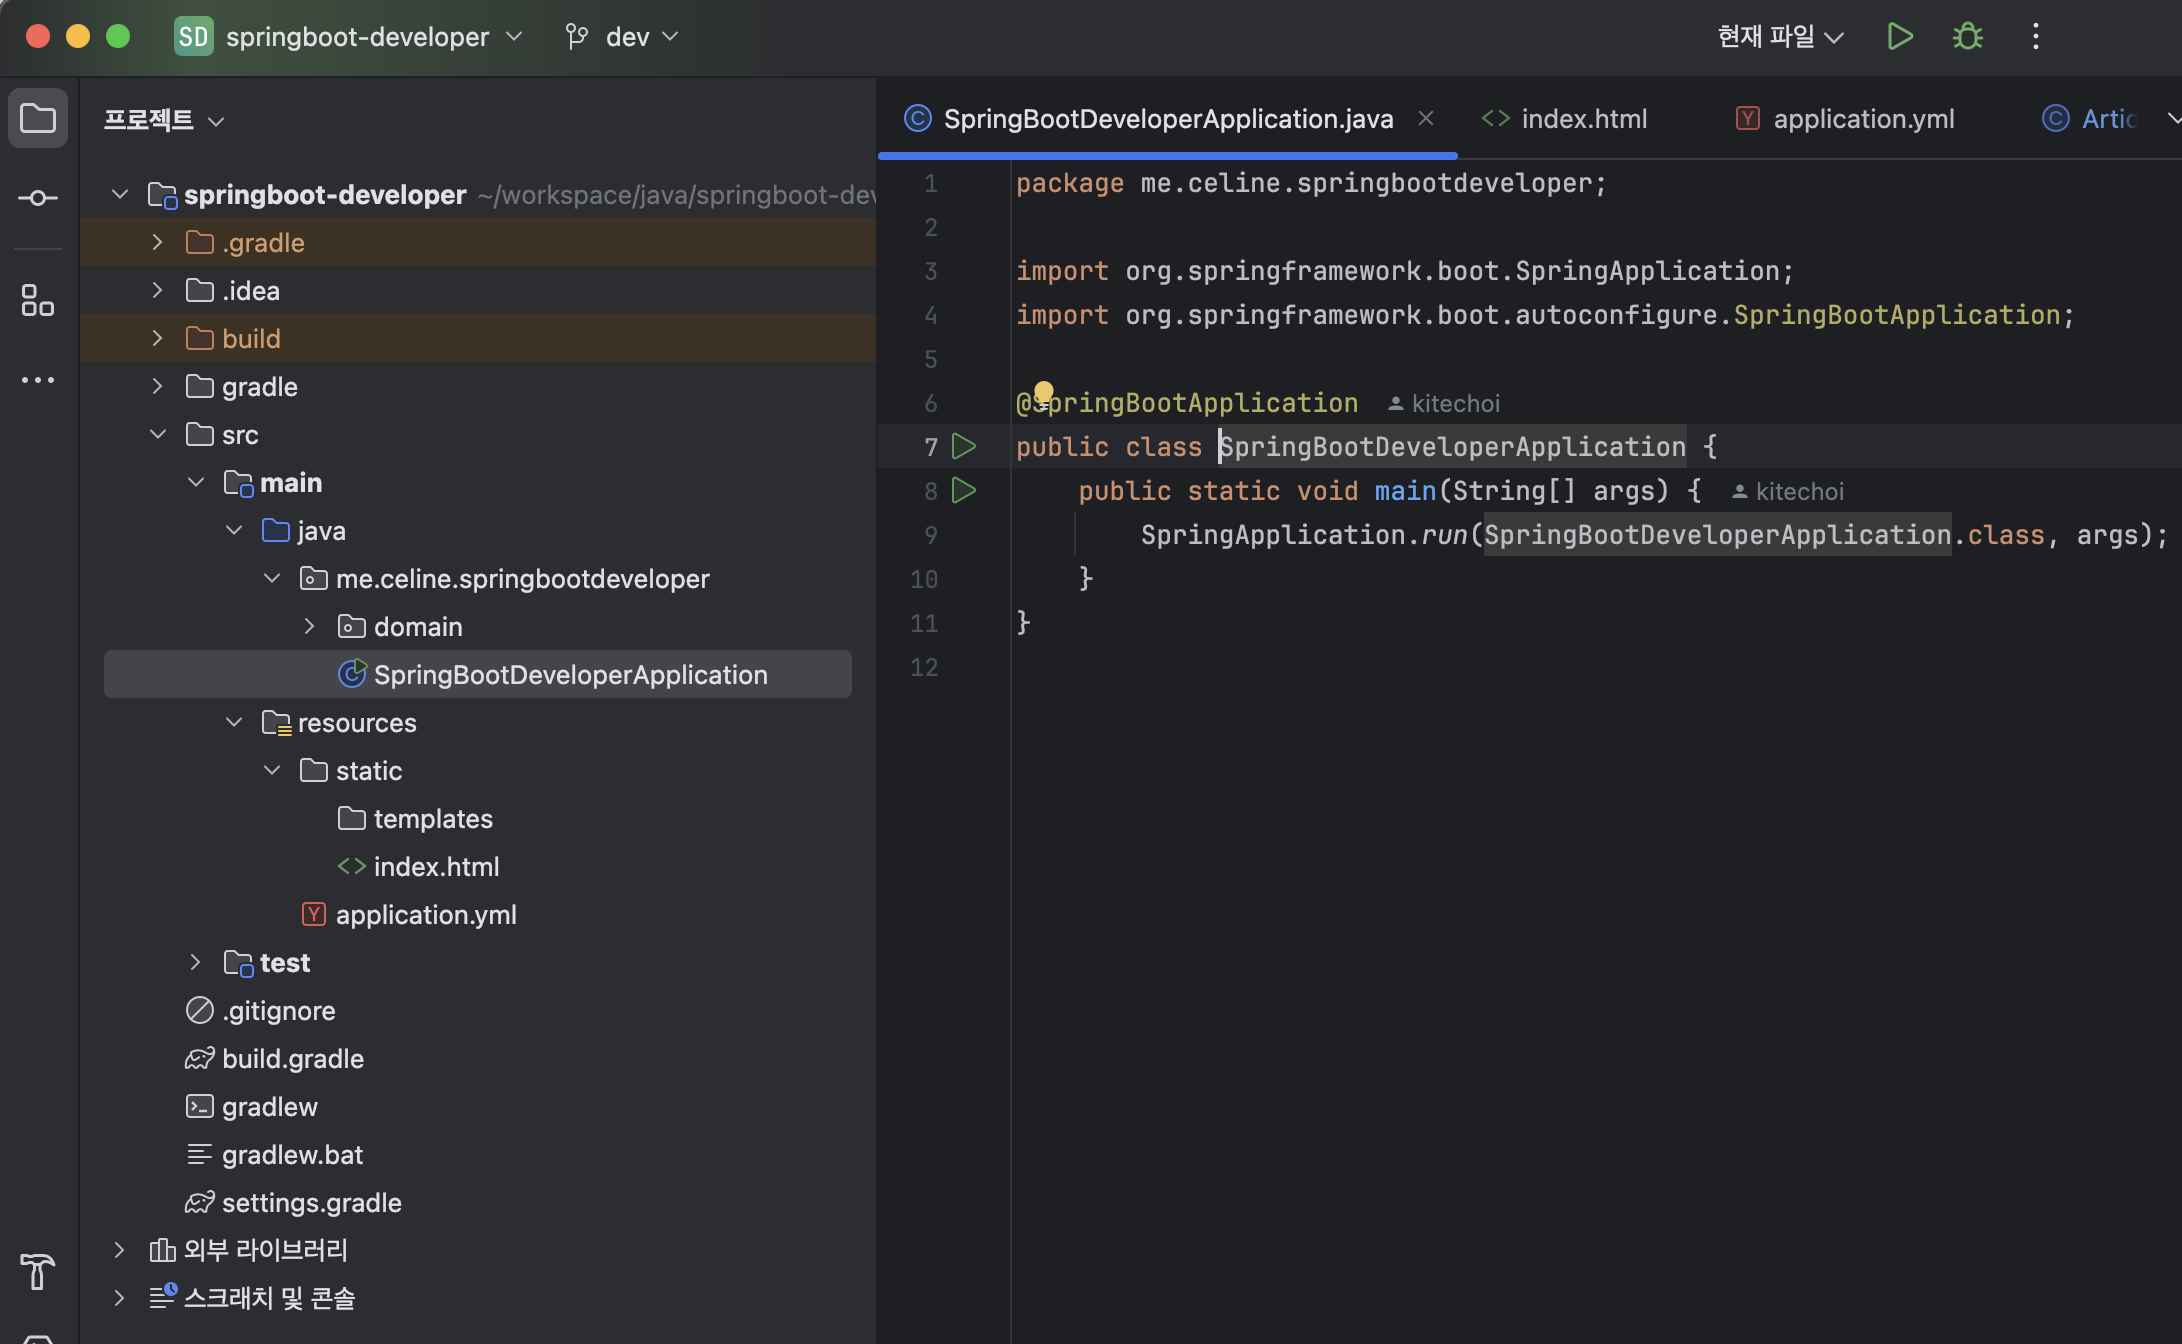Run the main method from gutter line 8
Viewport: 2182px width, 1344px height.
pos(963,490)
